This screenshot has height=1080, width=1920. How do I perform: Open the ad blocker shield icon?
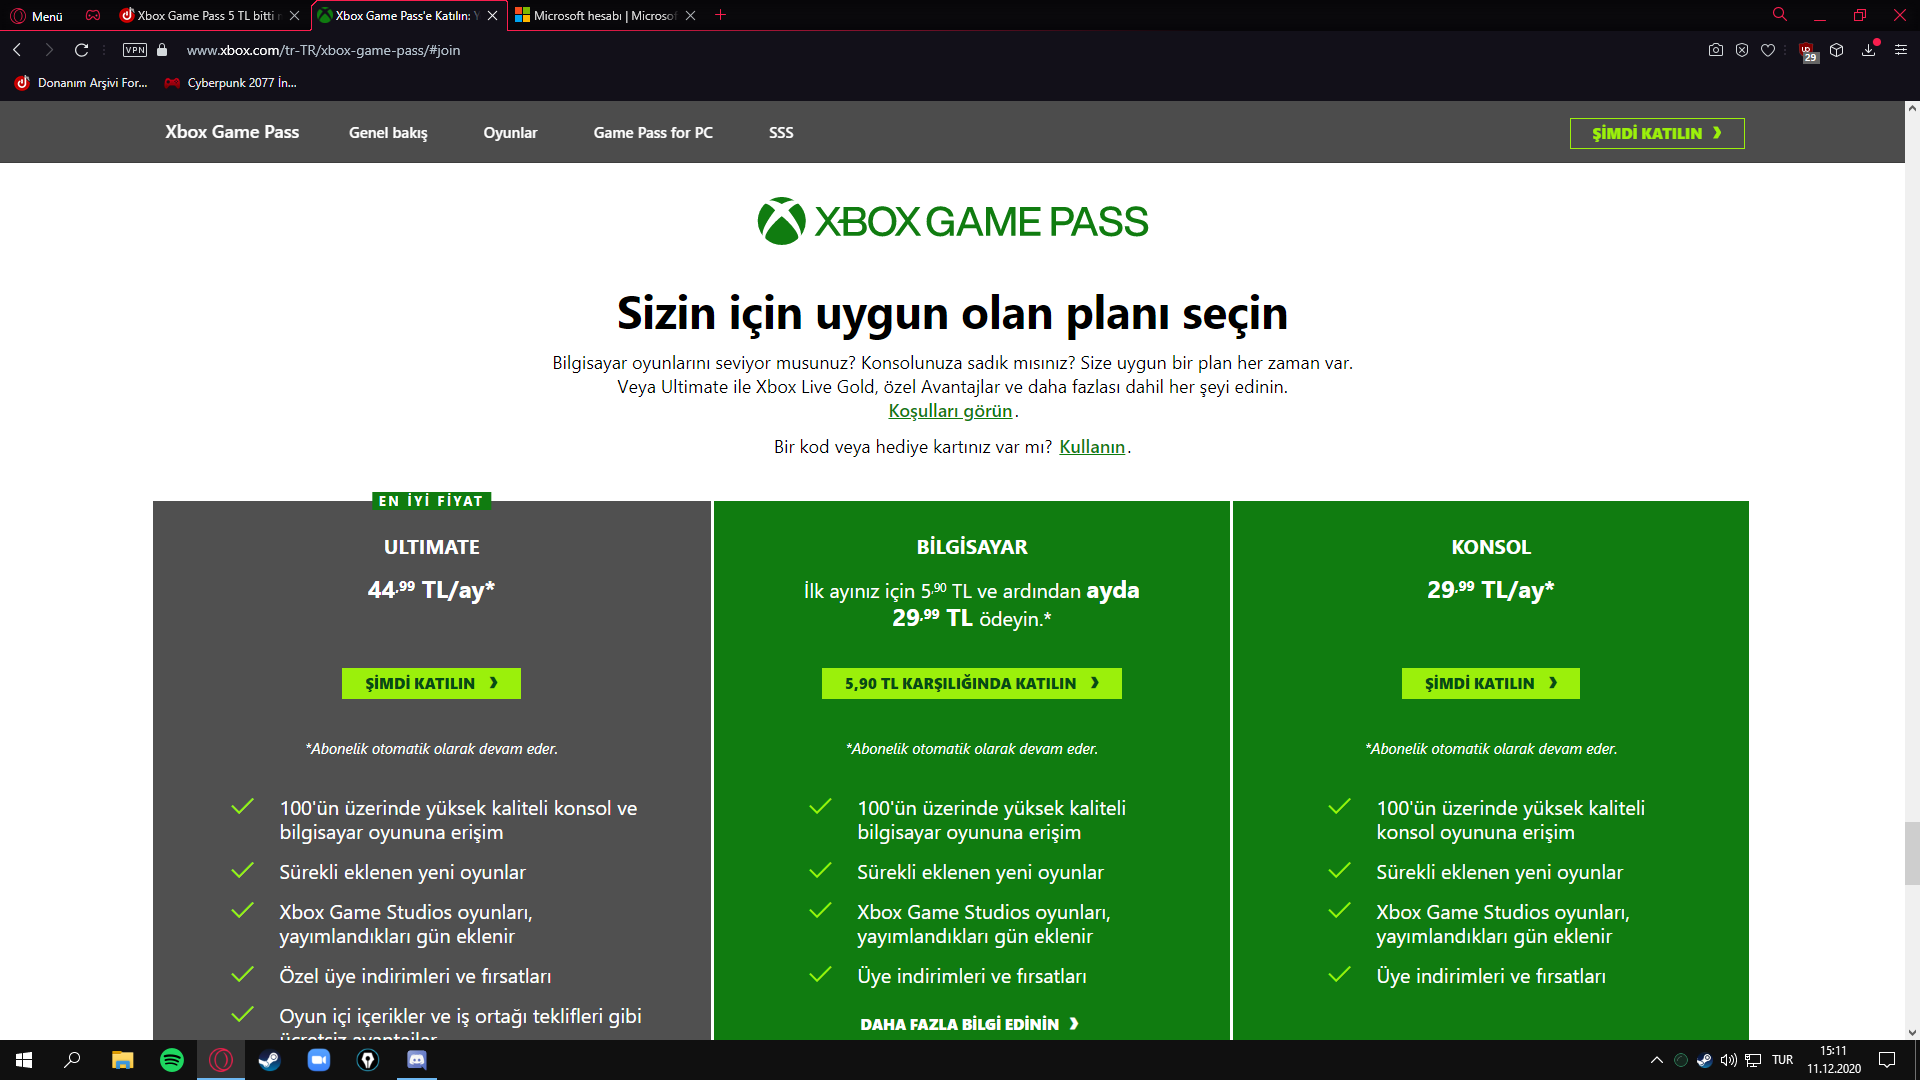click(x=1742, y=50)
